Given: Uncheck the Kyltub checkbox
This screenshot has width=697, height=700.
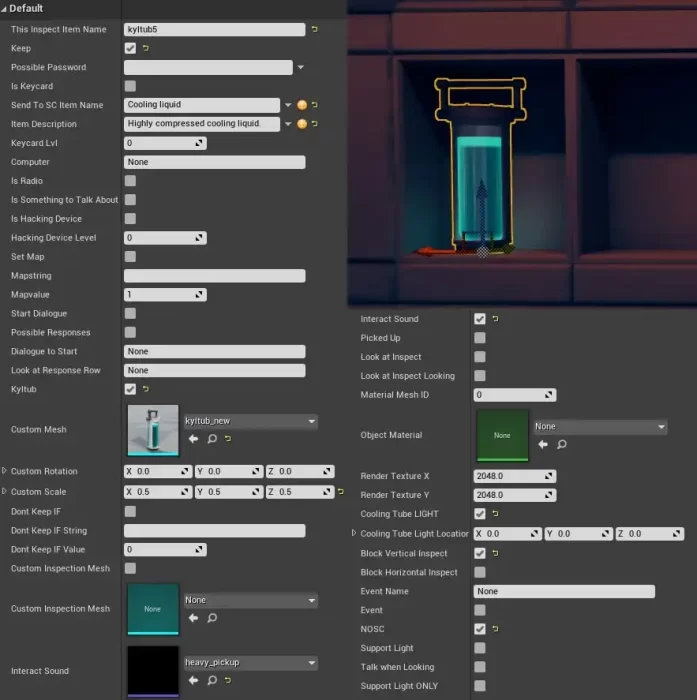Looking at the screenshot, I should tap(130, 389).
